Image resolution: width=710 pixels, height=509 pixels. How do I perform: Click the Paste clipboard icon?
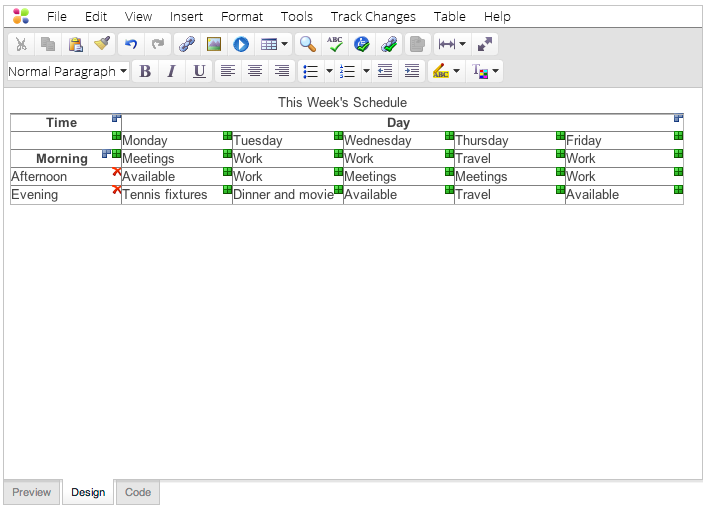[x=75, y=44]
